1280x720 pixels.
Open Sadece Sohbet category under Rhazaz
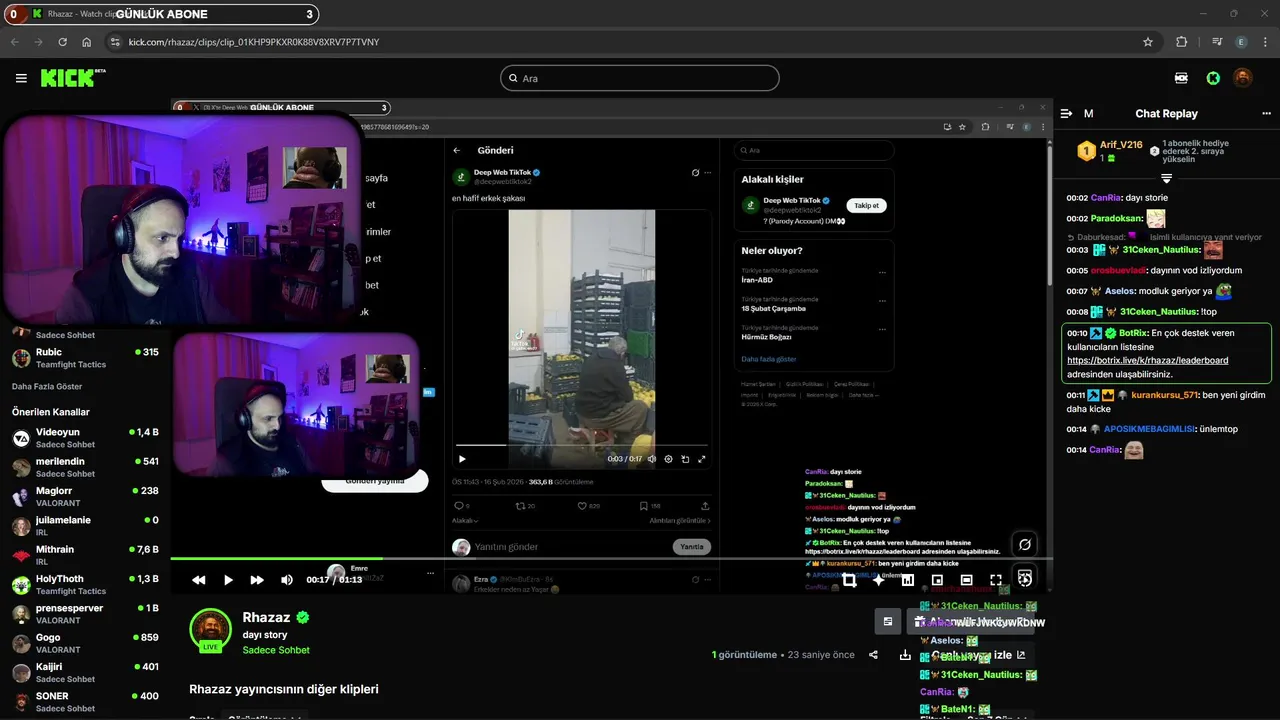276,650
